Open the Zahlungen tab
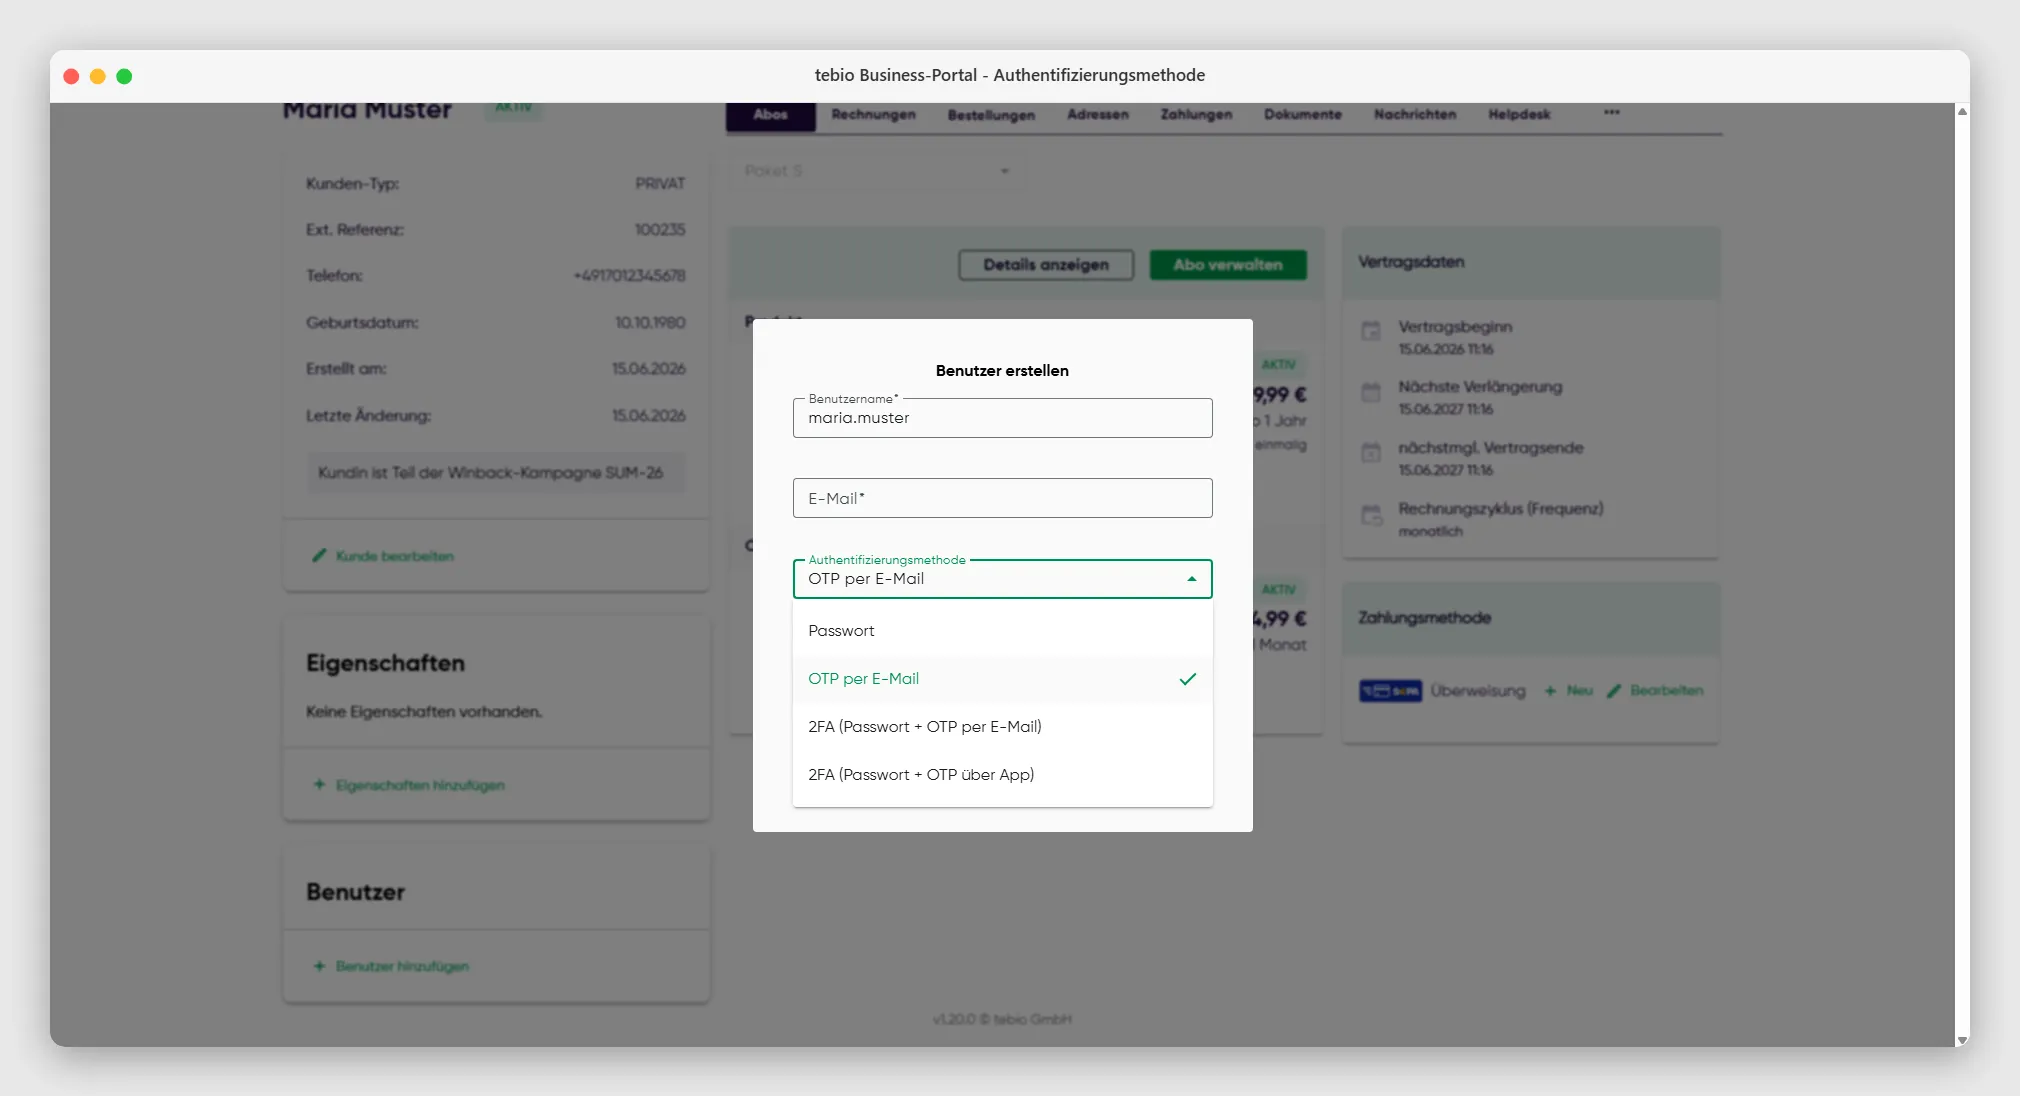 [x=1196, y=114]
